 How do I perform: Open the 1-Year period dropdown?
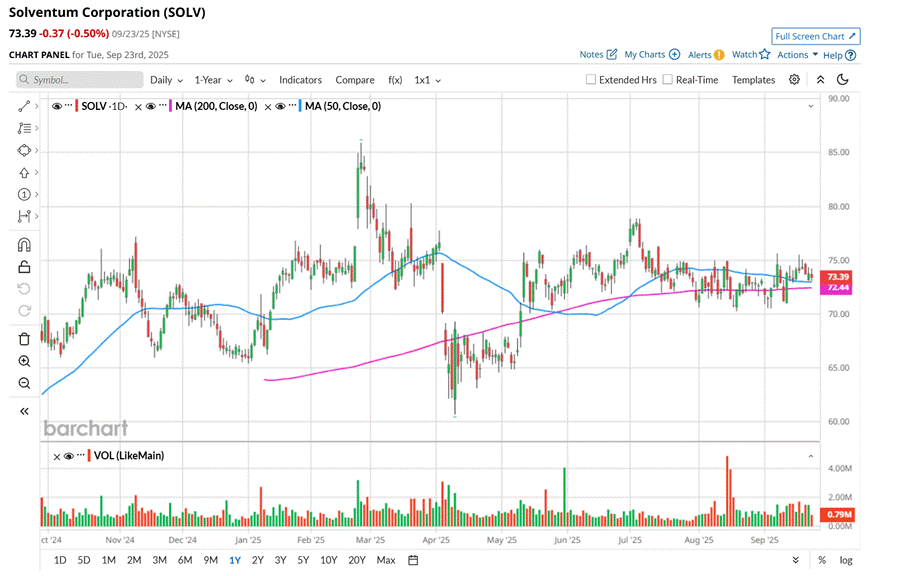pos(213,80)
